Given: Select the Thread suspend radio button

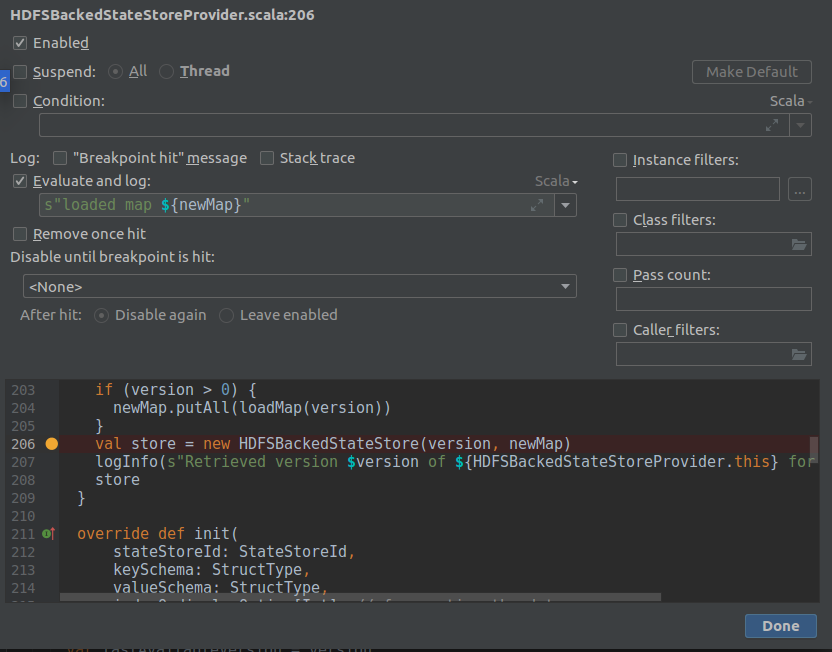Looking at the screenshot, I should click(x=166, y=72).
